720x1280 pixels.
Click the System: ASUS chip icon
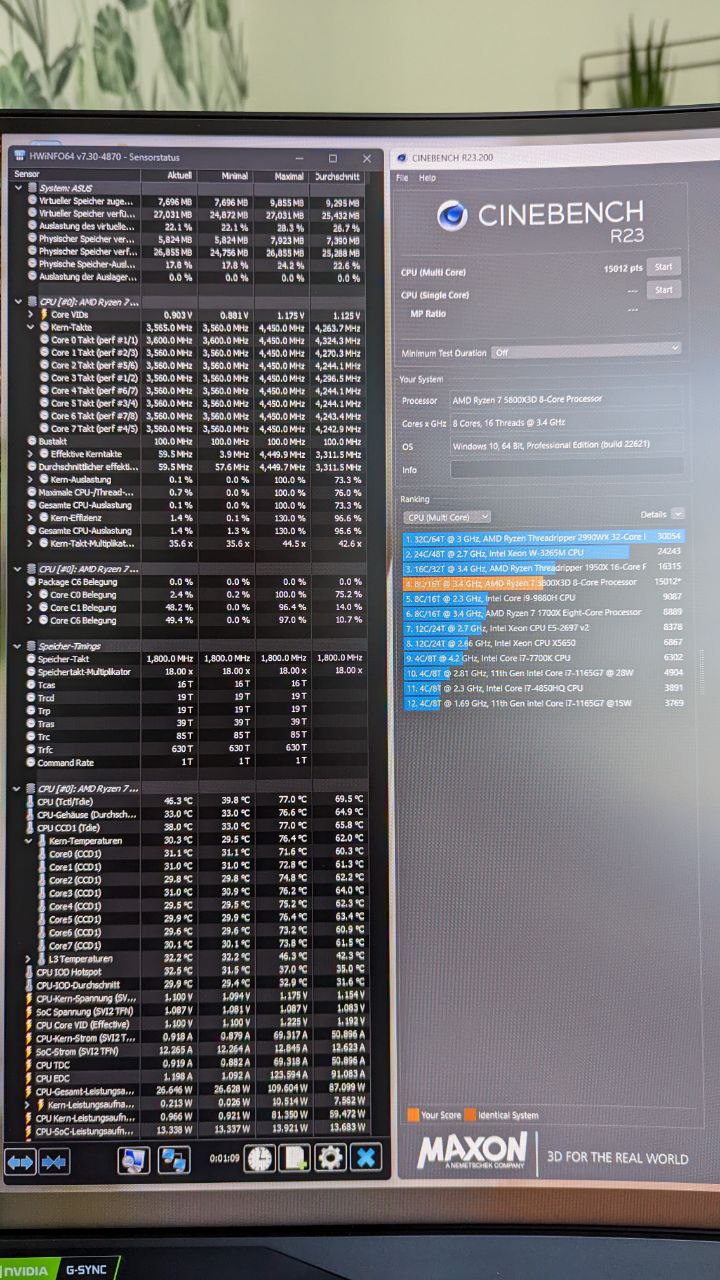pyautogui.click(x=32, y=187)
